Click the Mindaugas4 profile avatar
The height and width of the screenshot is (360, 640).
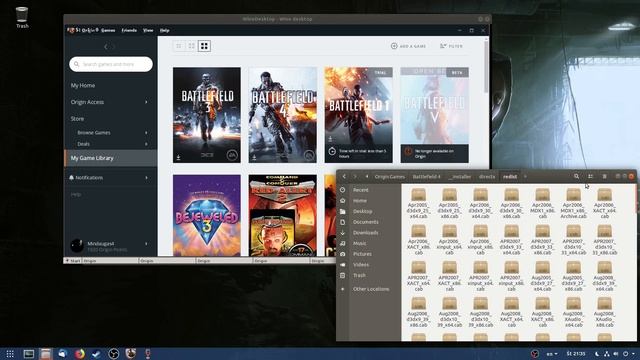click(77, 245)
